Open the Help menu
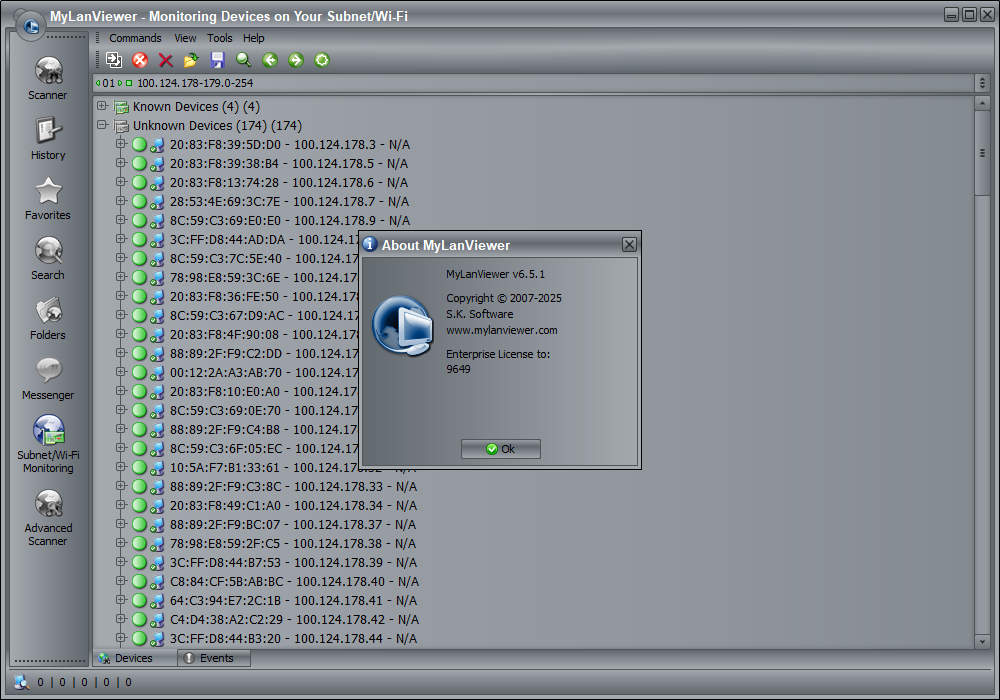Viewport: 1000px width, 700px height. pos(253,38)
